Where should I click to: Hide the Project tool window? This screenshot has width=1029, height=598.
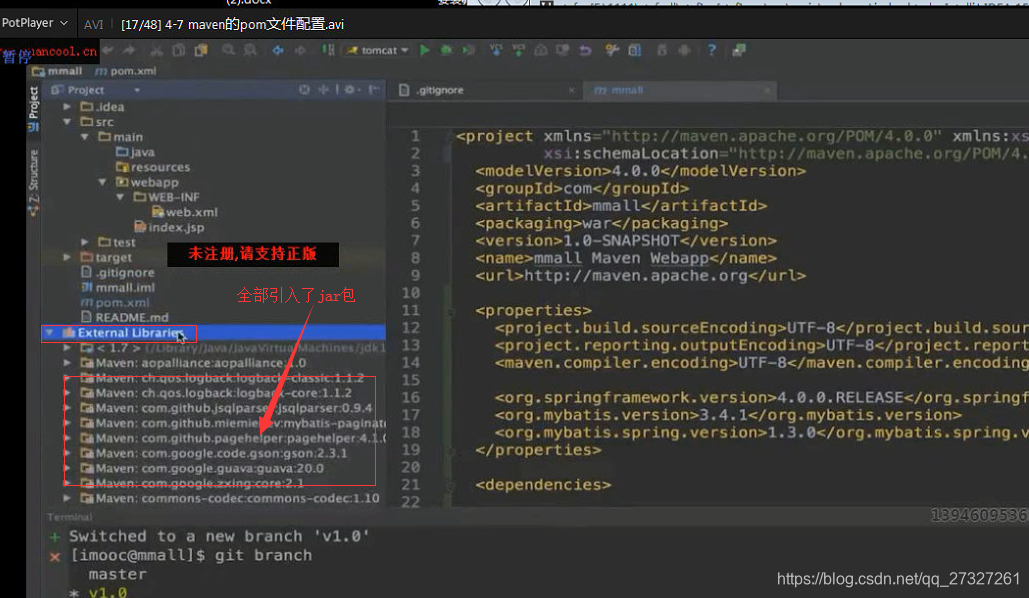pos(373,89)
